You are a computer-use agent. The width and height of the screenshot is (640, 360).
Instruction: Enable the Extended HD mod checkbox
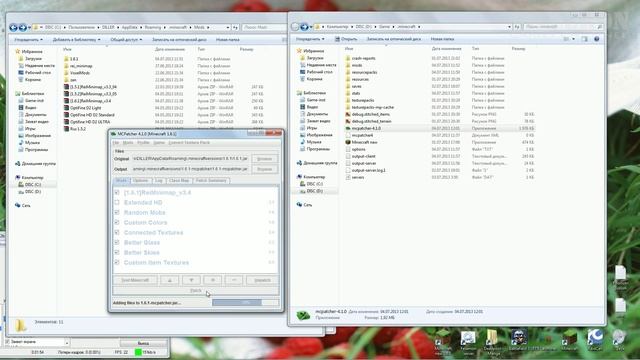click(x=117, y=202)
